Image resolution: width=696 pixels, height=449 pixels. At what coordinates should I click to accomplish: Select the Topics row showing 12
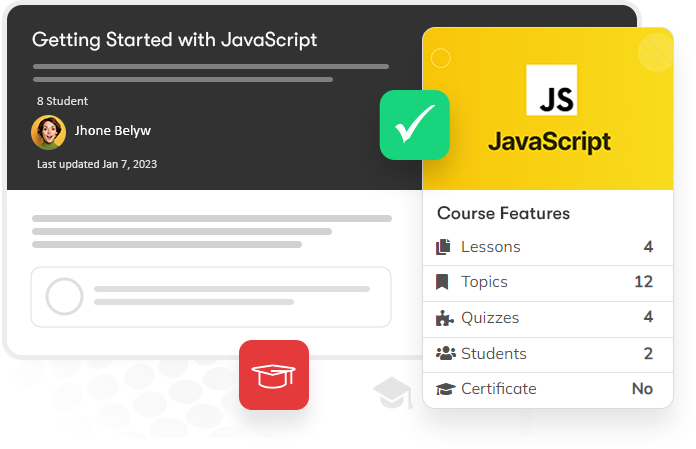coord(548,284)
